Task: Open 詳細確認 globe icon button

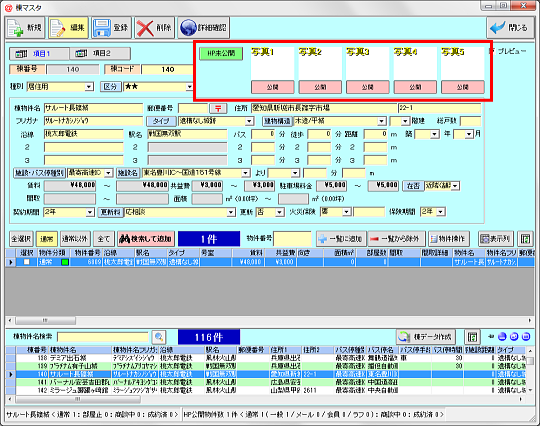Action: pos(188,28)
